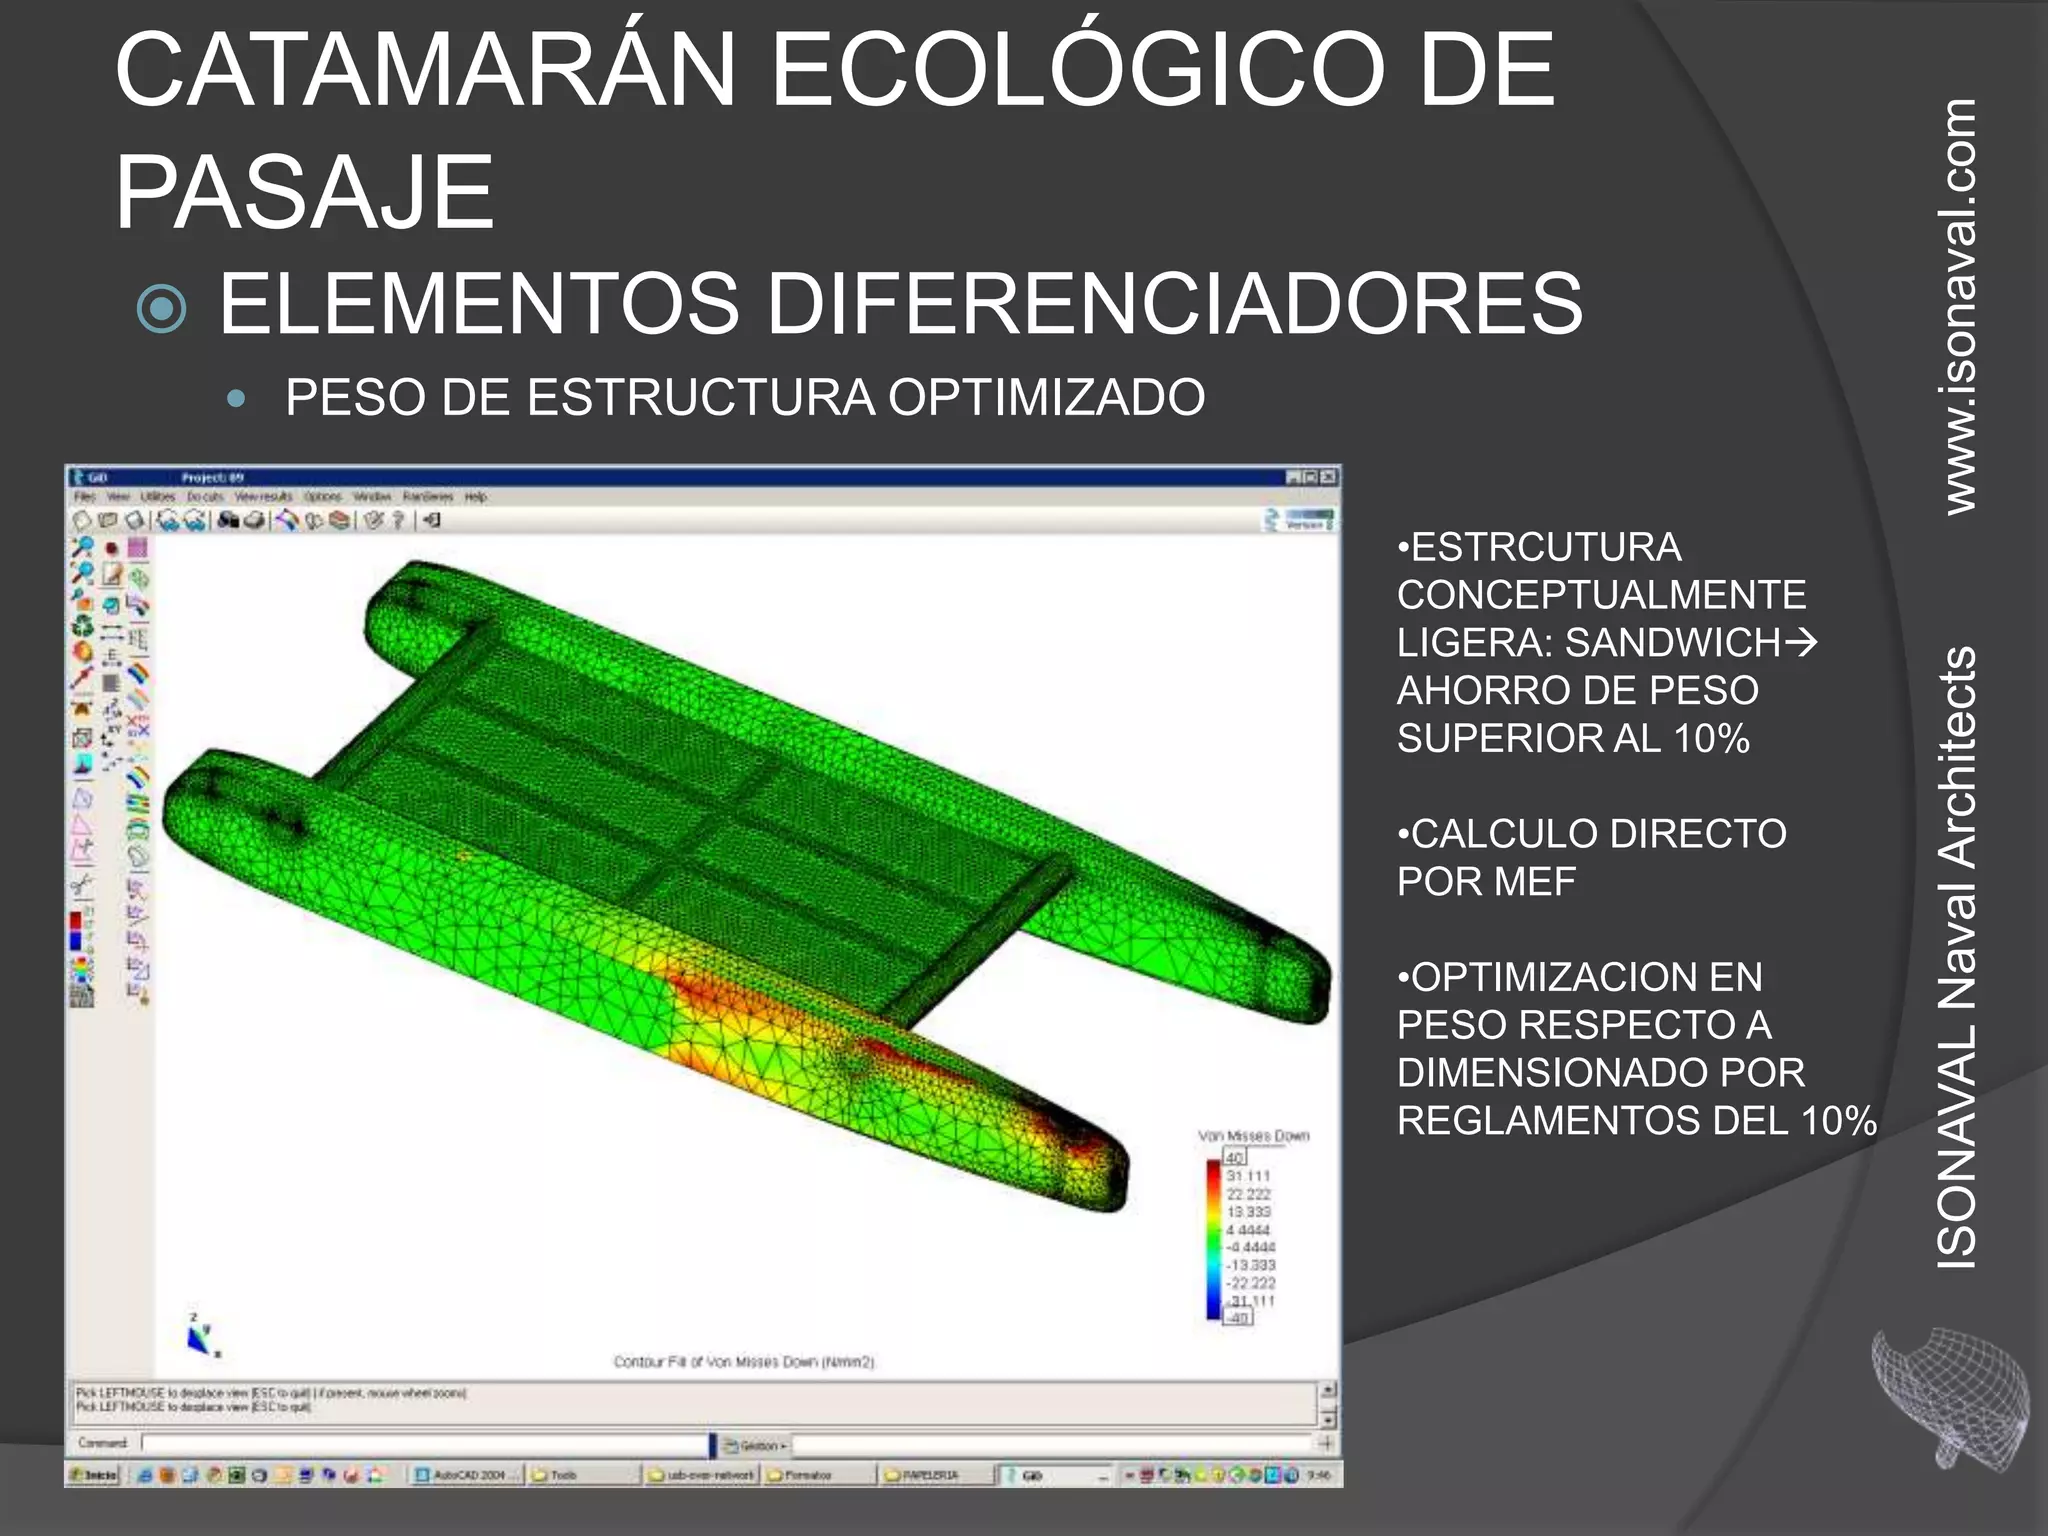Image resolution: width=2048 pixels, height=1536 pixels.
Task: Click the 'Contour Fill of Von Misses Down' caption
Action: [x=744, y=1362]
